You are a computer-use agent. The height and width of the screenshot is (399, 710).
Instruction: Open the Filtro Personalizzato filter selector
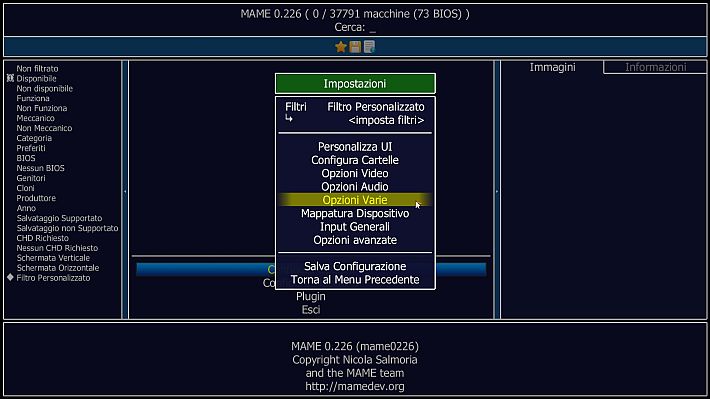tap(355, 107)
